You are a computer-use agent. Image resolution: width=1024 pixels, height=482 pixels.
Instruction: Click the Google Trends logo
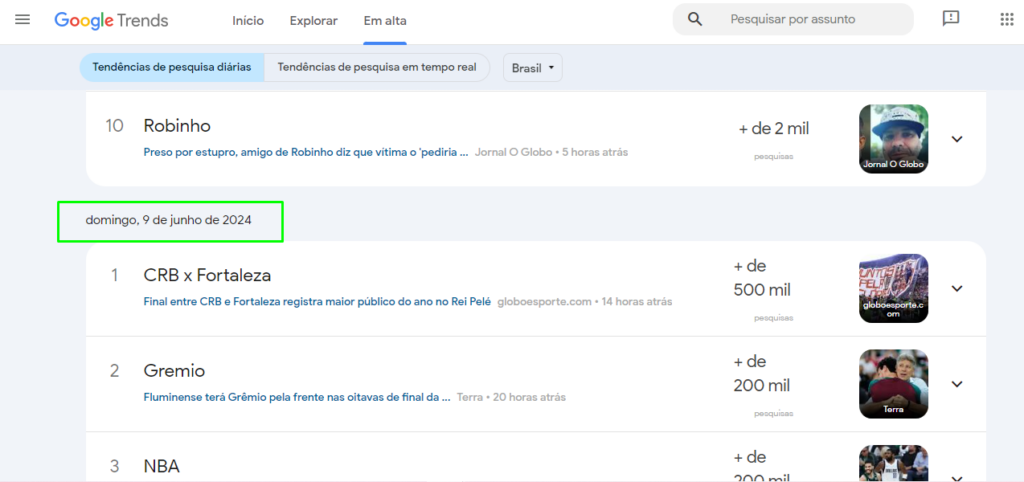111,20
